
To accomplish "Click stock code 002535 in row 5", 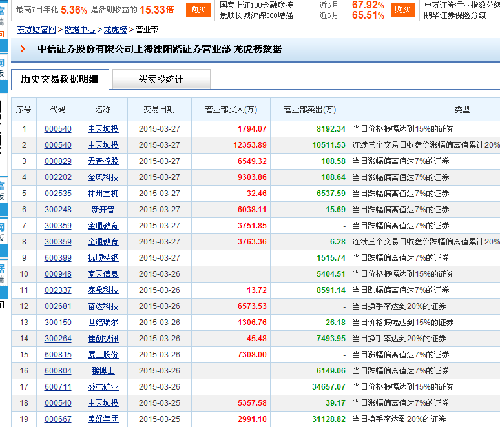I will [x=58, y=193].
